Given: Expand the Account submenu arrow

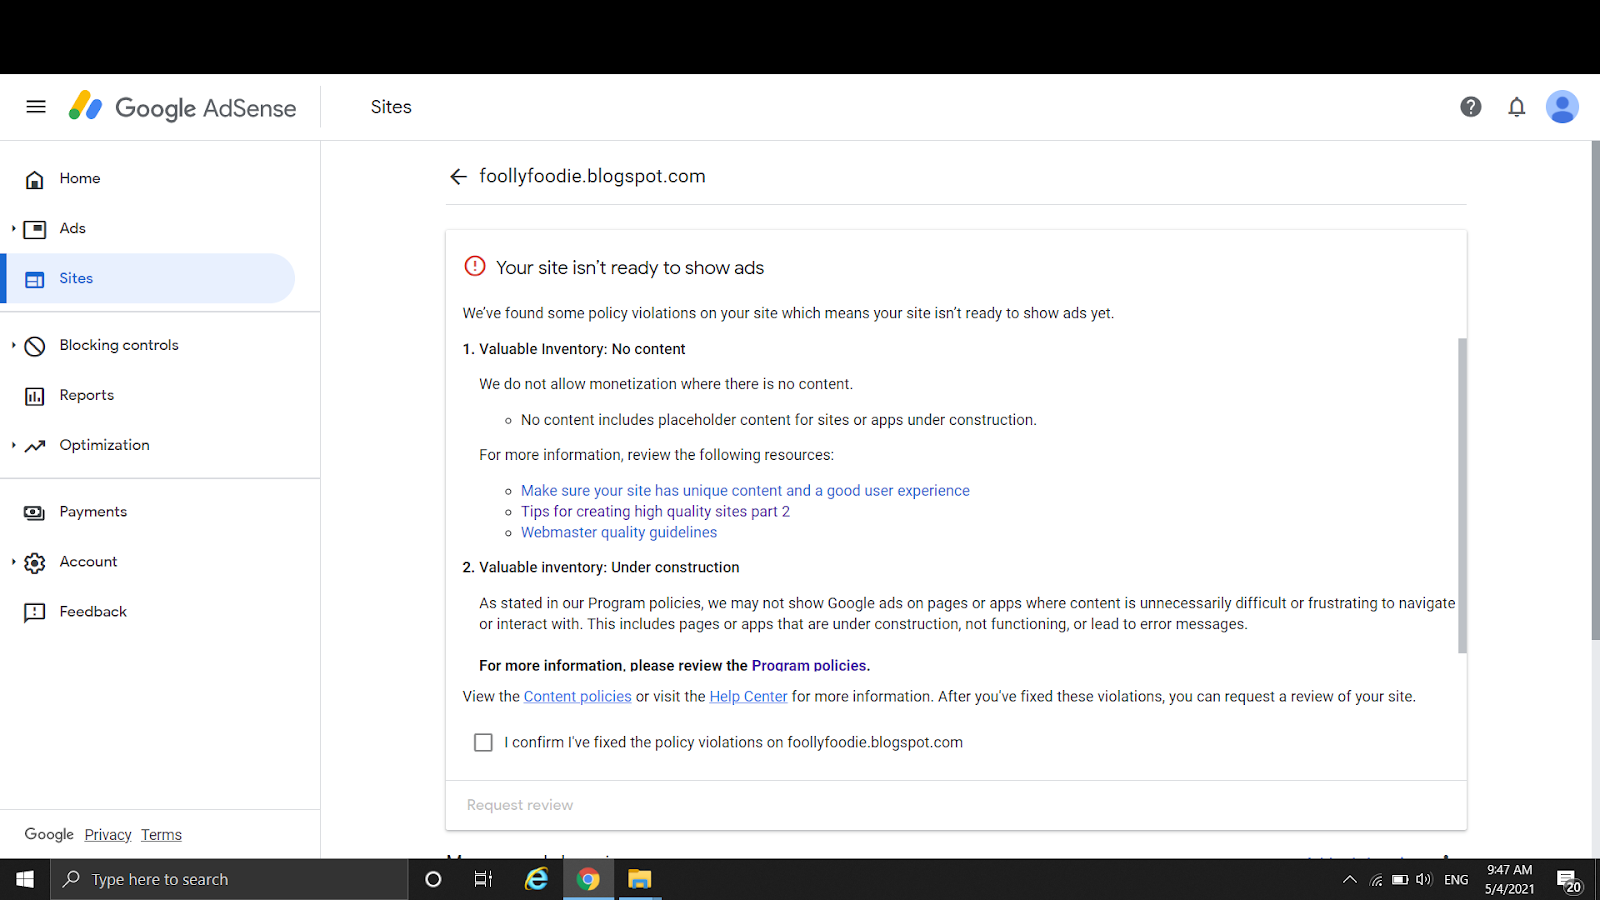Looking at the screenshot, I should pos(13,563).
